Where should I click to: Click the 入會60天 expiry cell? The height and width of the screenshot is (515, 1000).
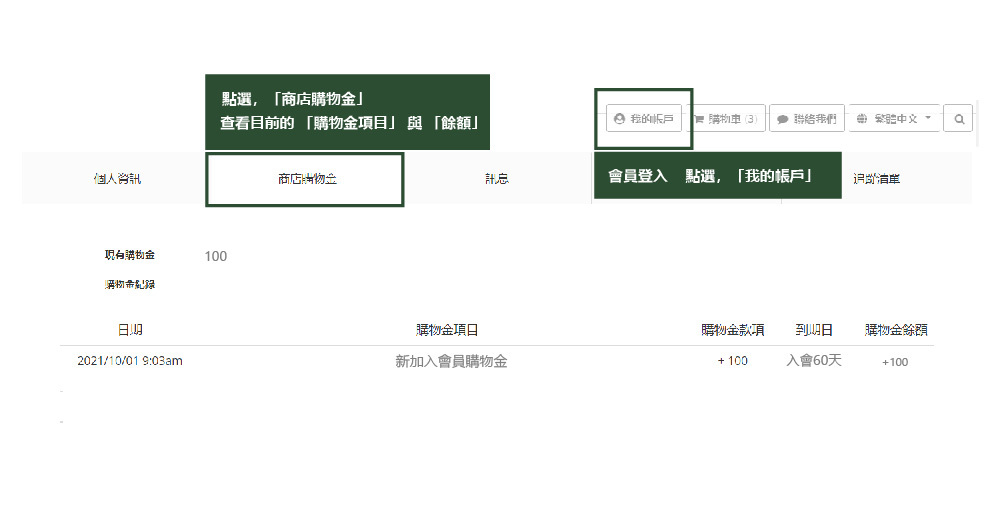pos(814,361)
